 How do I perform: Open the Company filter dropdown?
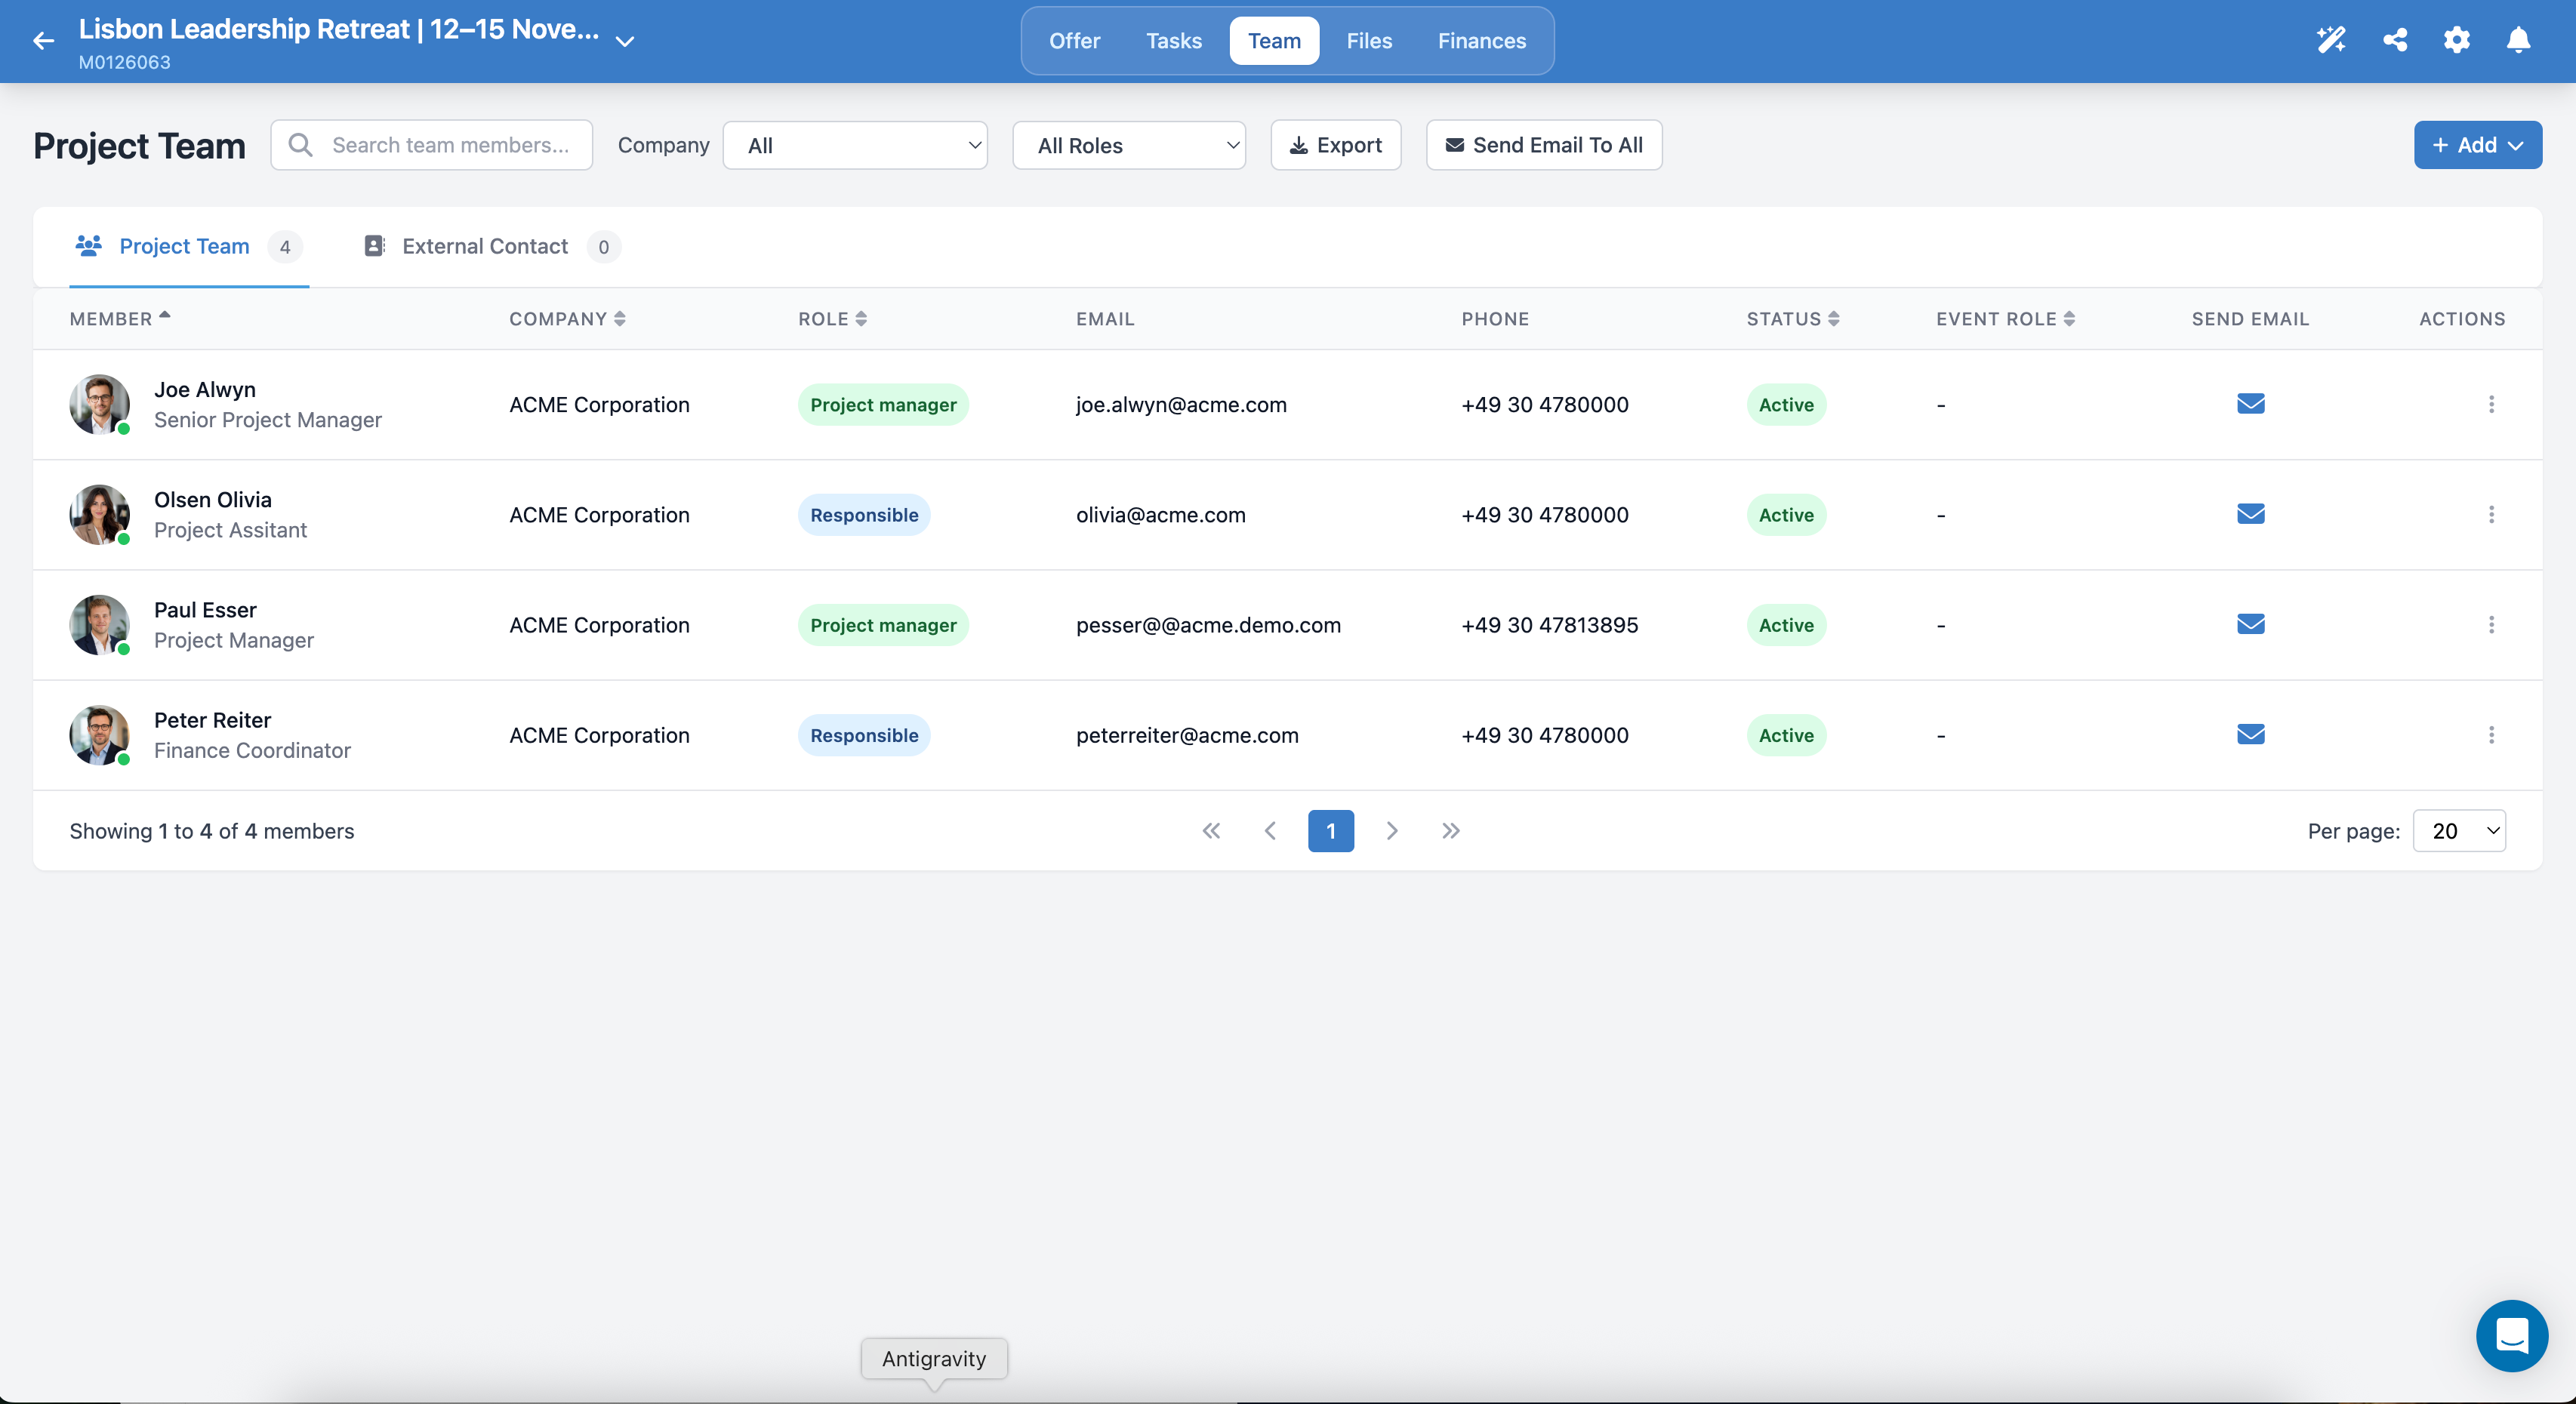(x=855, y=145)
